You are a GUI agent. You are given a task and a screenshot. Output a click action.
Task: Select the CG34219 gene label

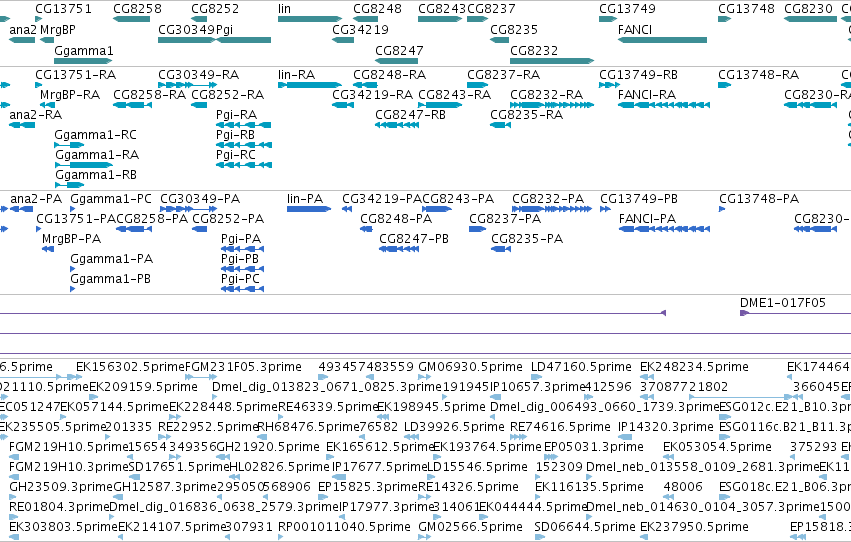[360, 29]
